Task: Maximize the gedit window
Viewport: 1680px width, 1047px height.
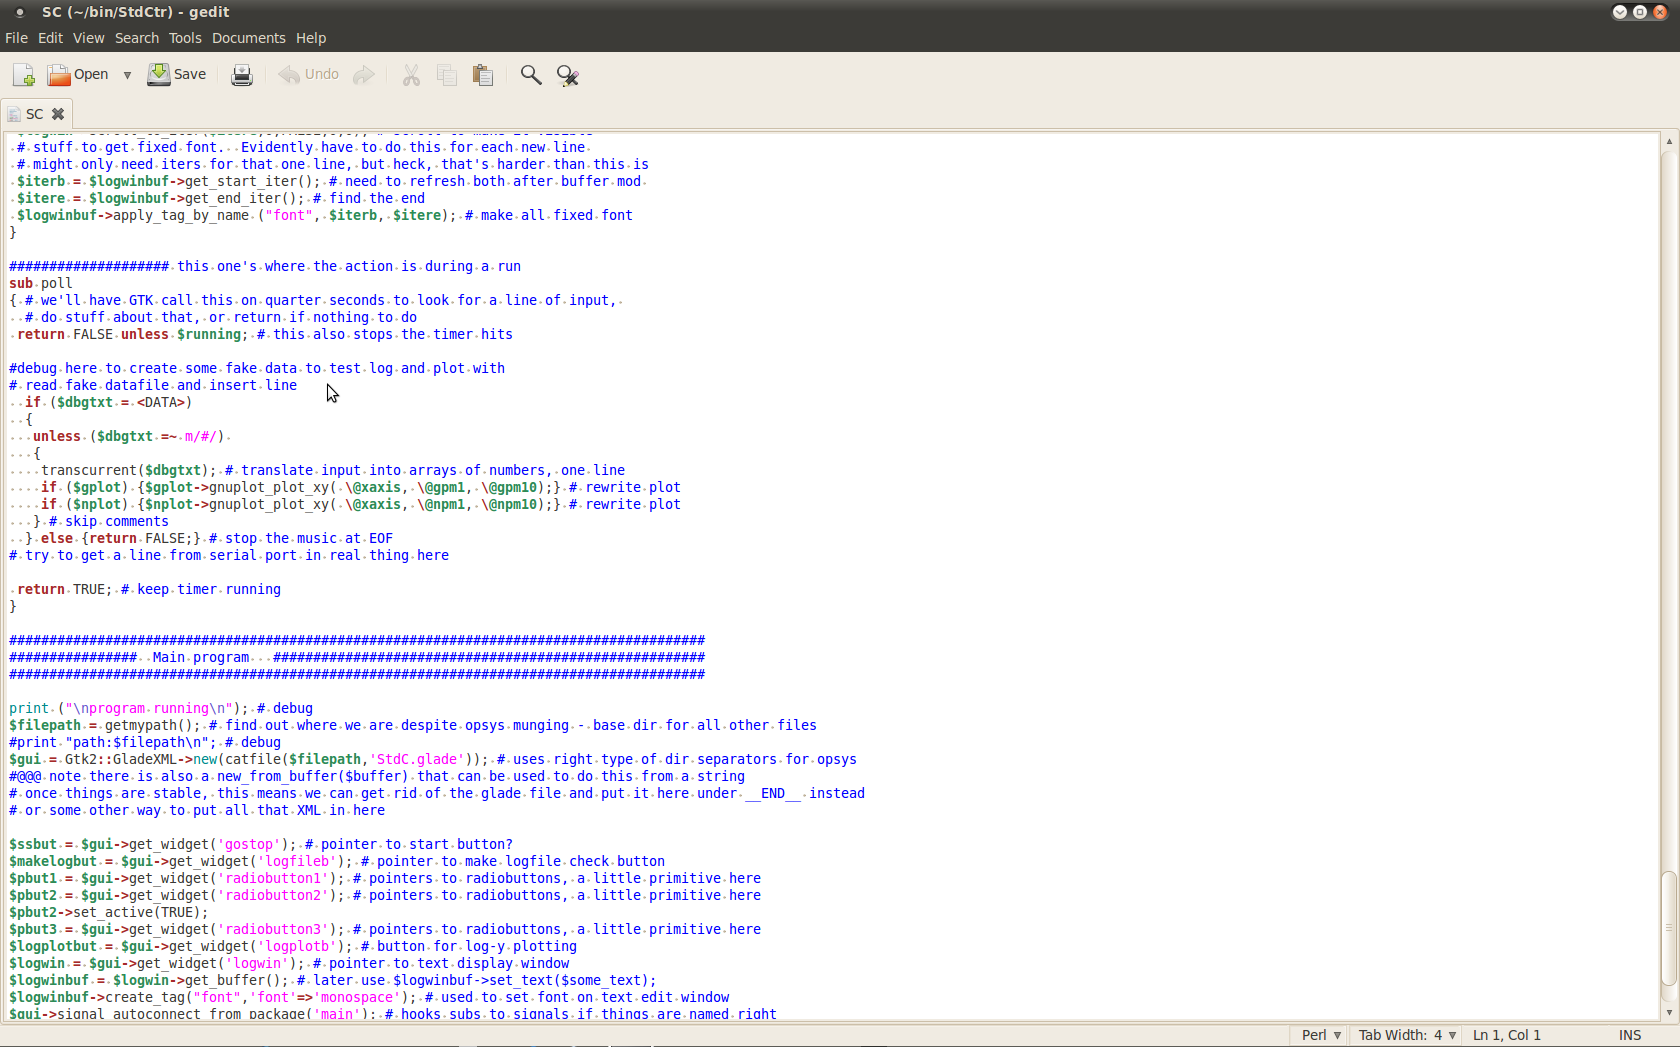Action: (1640, 12)
